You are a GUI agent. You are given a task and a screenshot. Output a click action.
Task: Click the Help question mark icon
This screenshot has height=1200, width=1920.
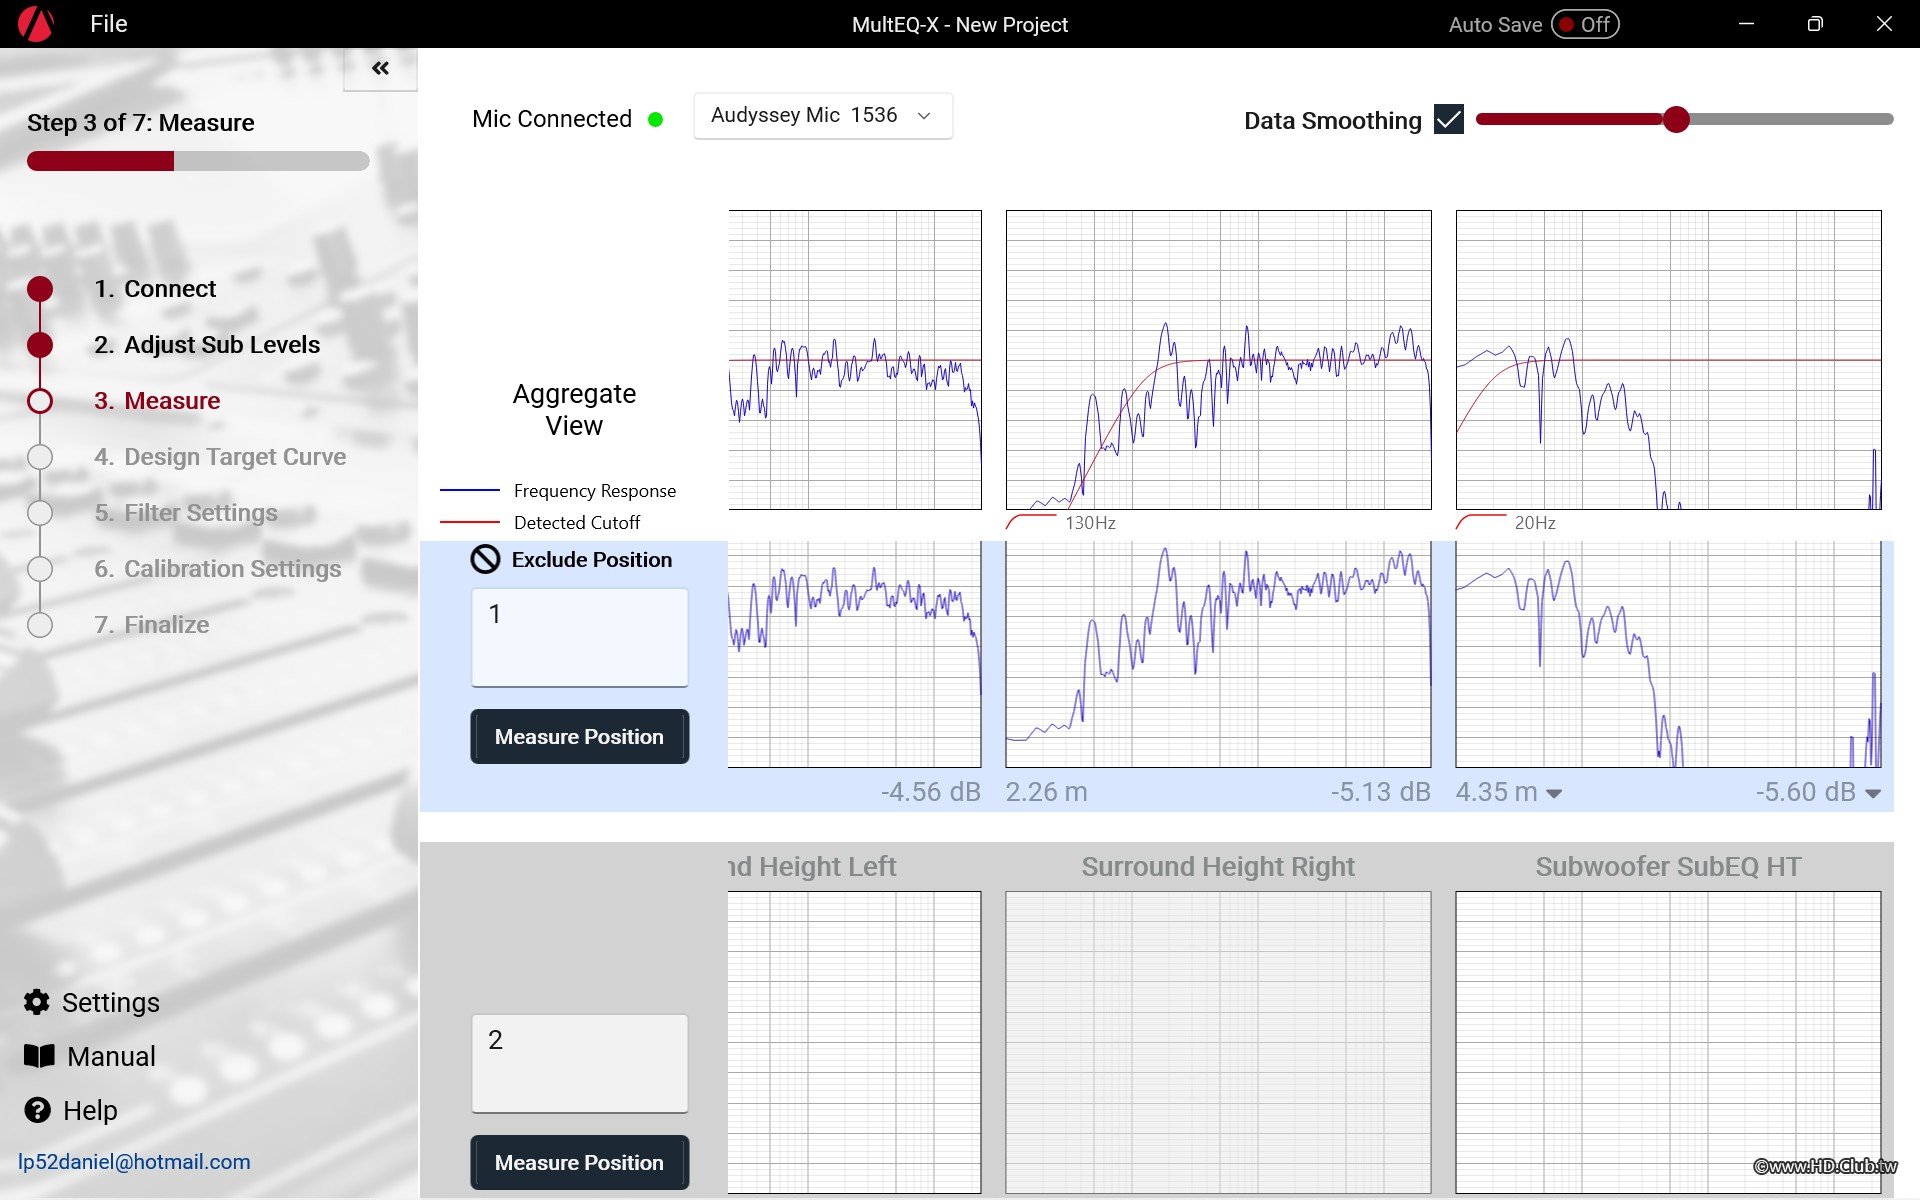[x=38, y=1110]
